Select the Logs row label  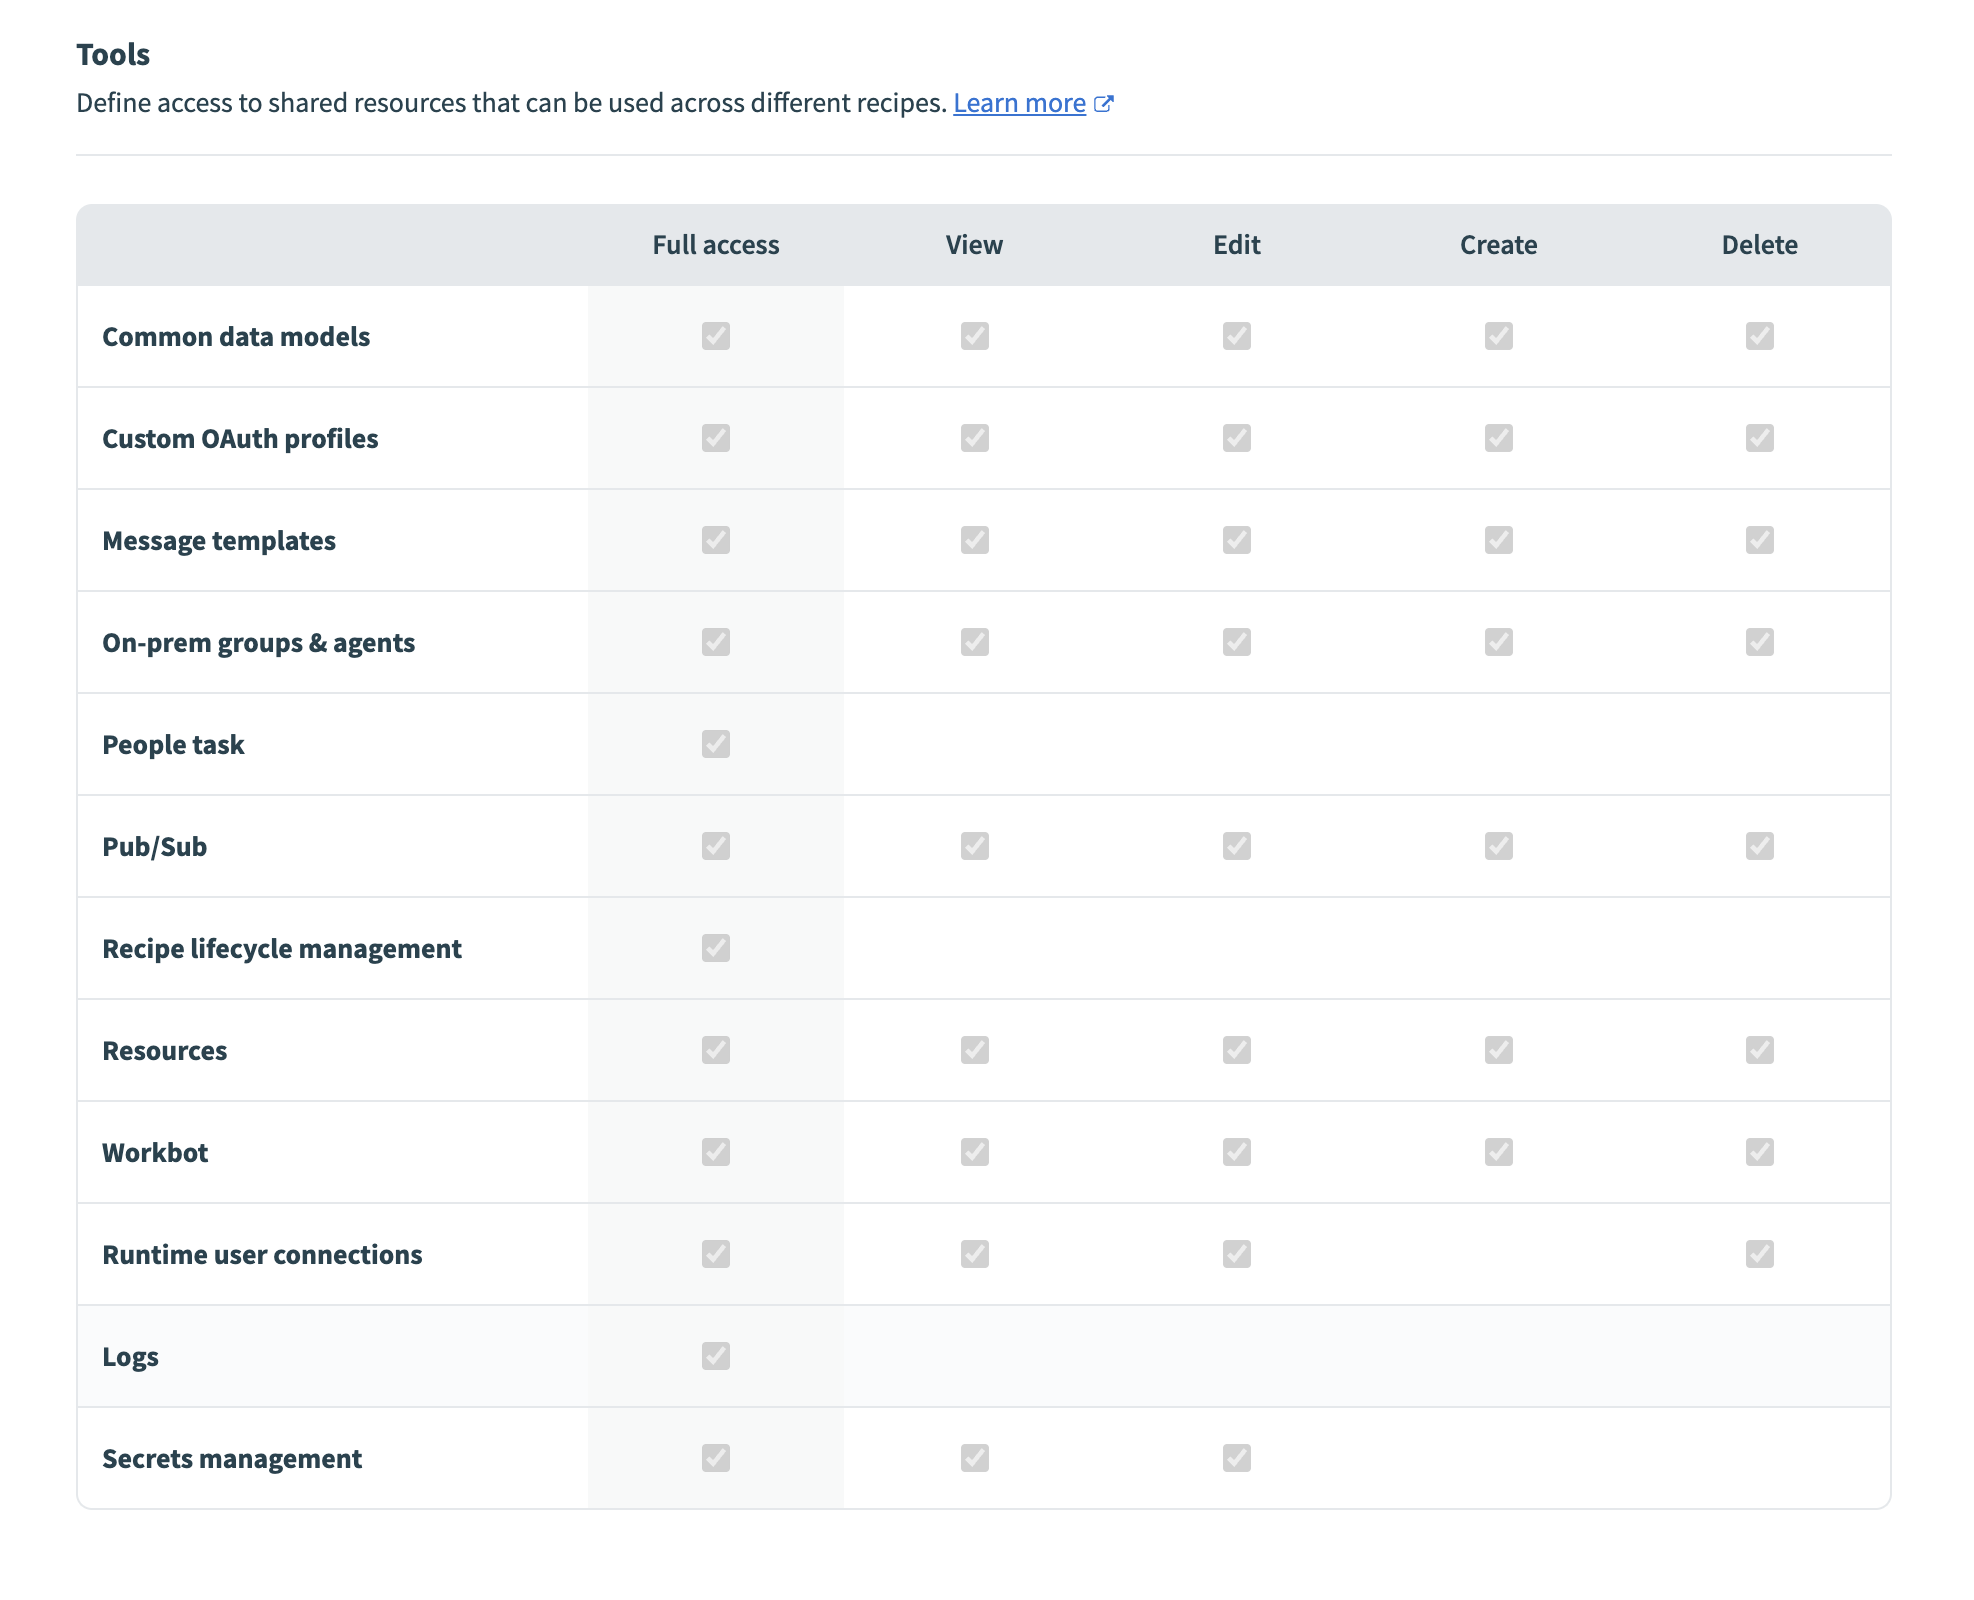click(130, 1357)
